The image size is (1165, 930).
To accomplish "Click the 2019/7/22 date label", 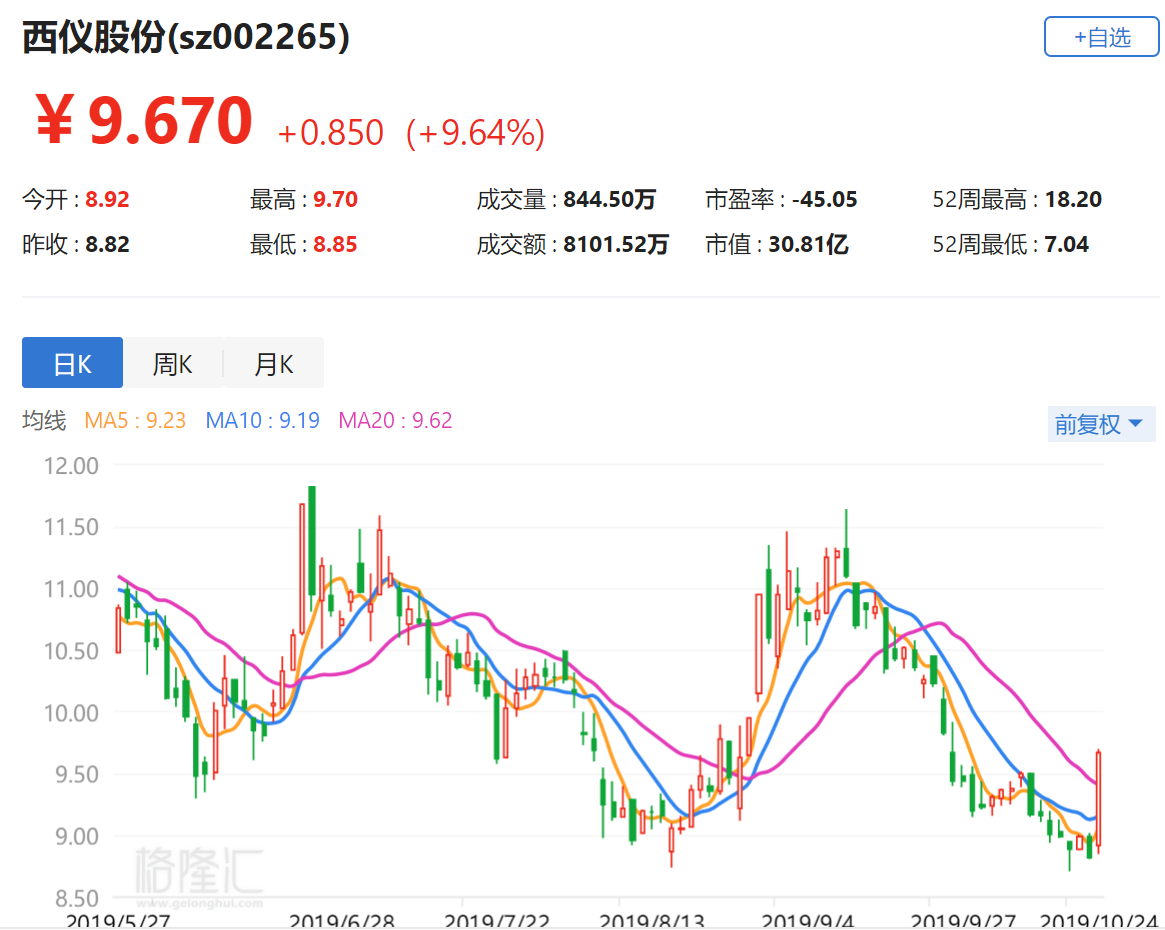I will [497, 921].
